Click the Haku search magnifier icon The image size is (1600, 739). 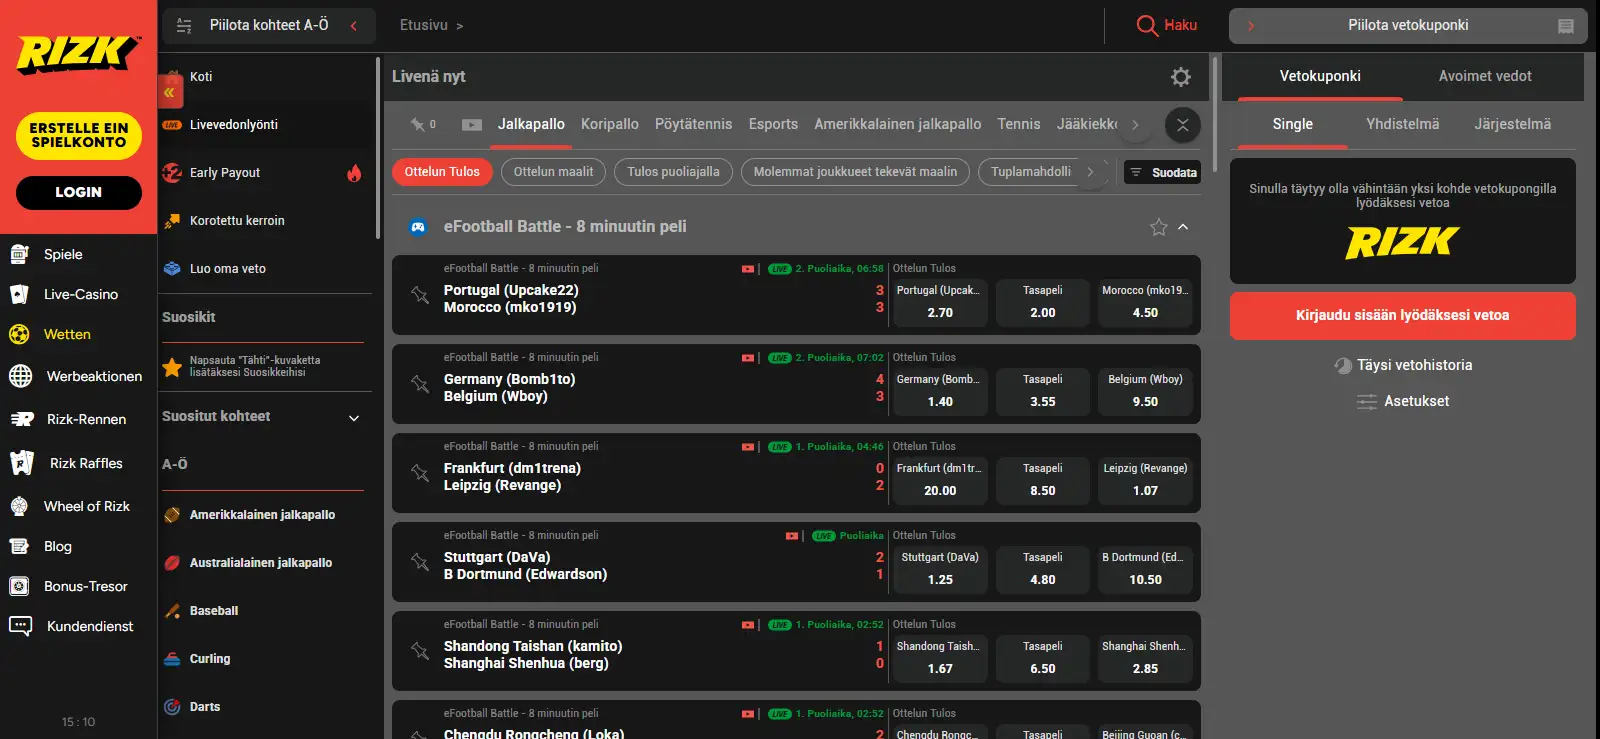pos(1147,25)
